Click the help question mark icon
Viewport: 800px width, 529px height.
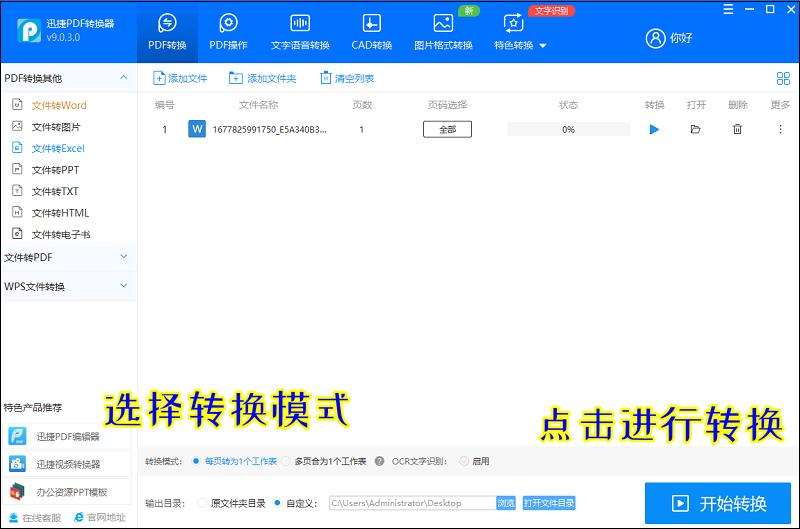coord(379,461)
